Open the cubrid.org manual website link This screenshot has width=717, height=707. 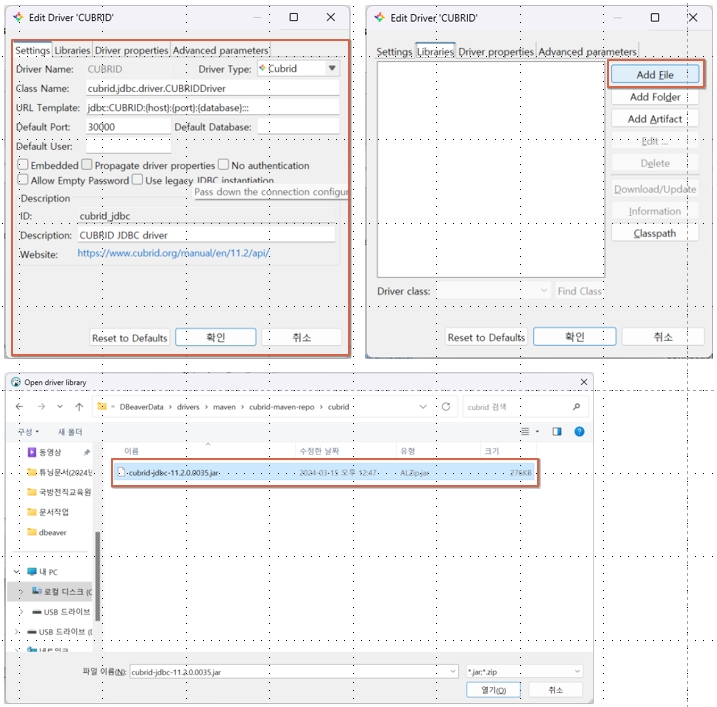tap(173, 253)
